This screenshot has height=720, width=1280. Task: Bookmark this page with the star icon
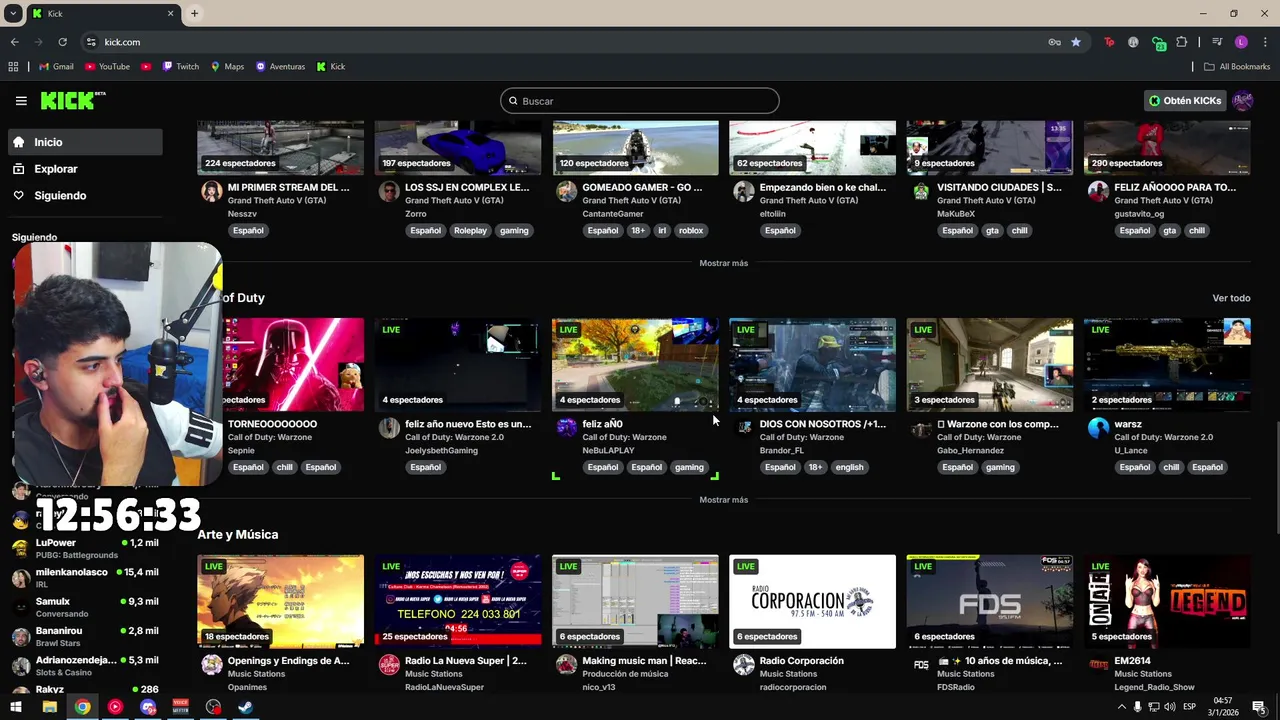(x=1076, y=42)
